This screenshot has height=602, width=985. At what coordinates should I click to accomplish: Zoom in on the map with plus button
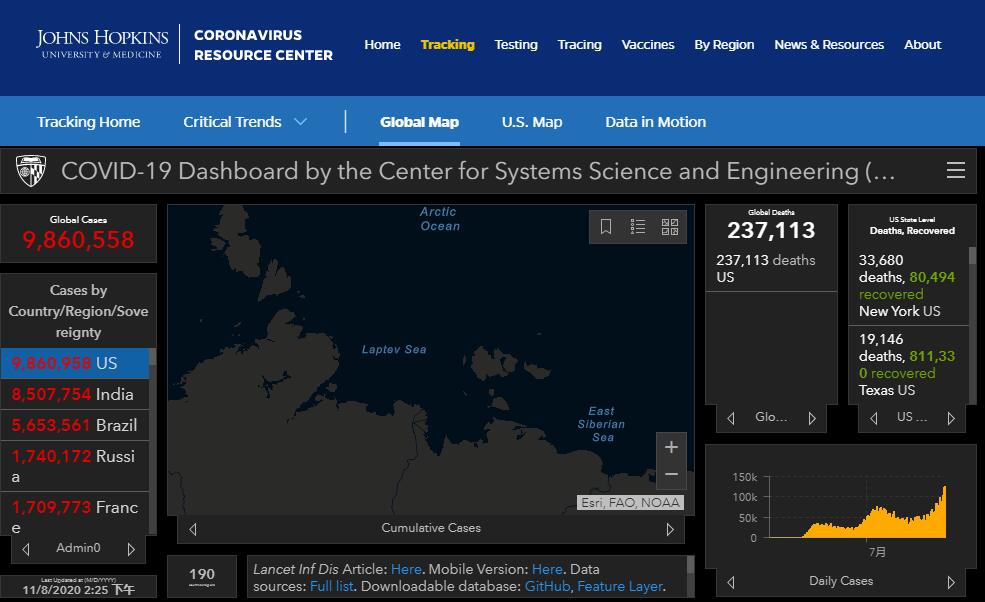click(x=671, y=447)
